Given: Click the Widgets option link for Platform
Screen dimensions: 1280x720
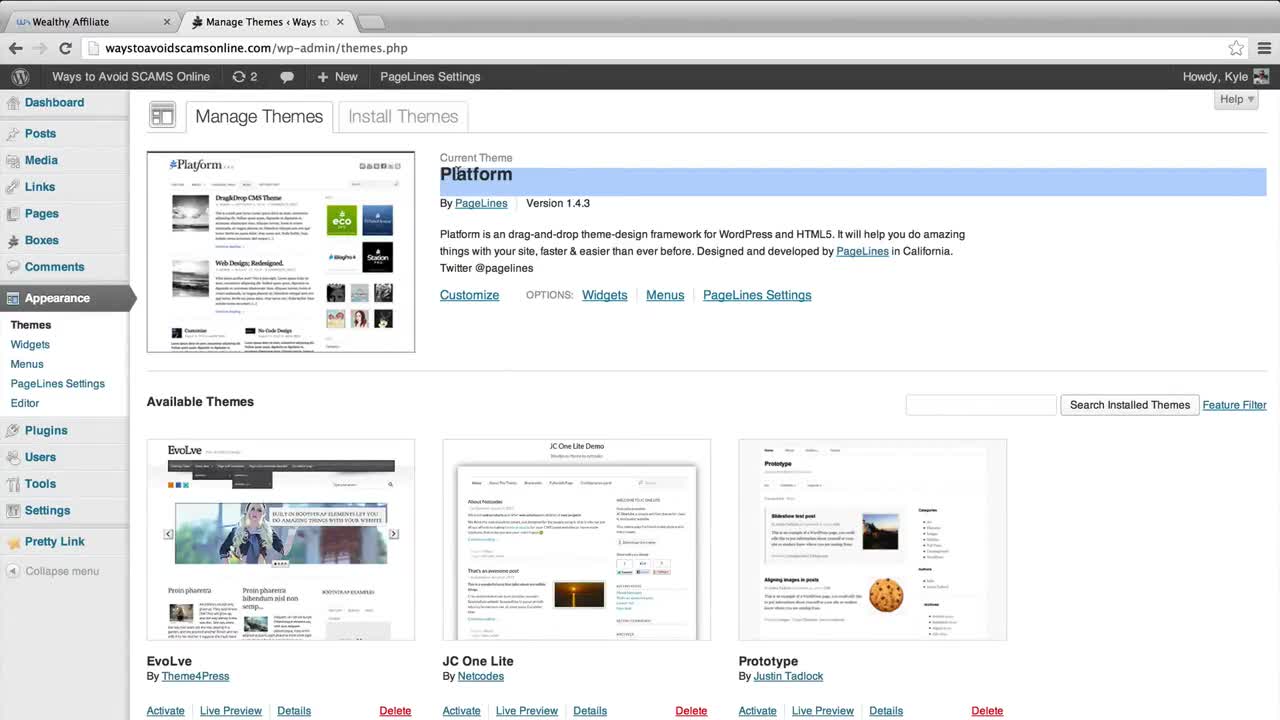Looking at the screenshot, I should pos(605,295).
